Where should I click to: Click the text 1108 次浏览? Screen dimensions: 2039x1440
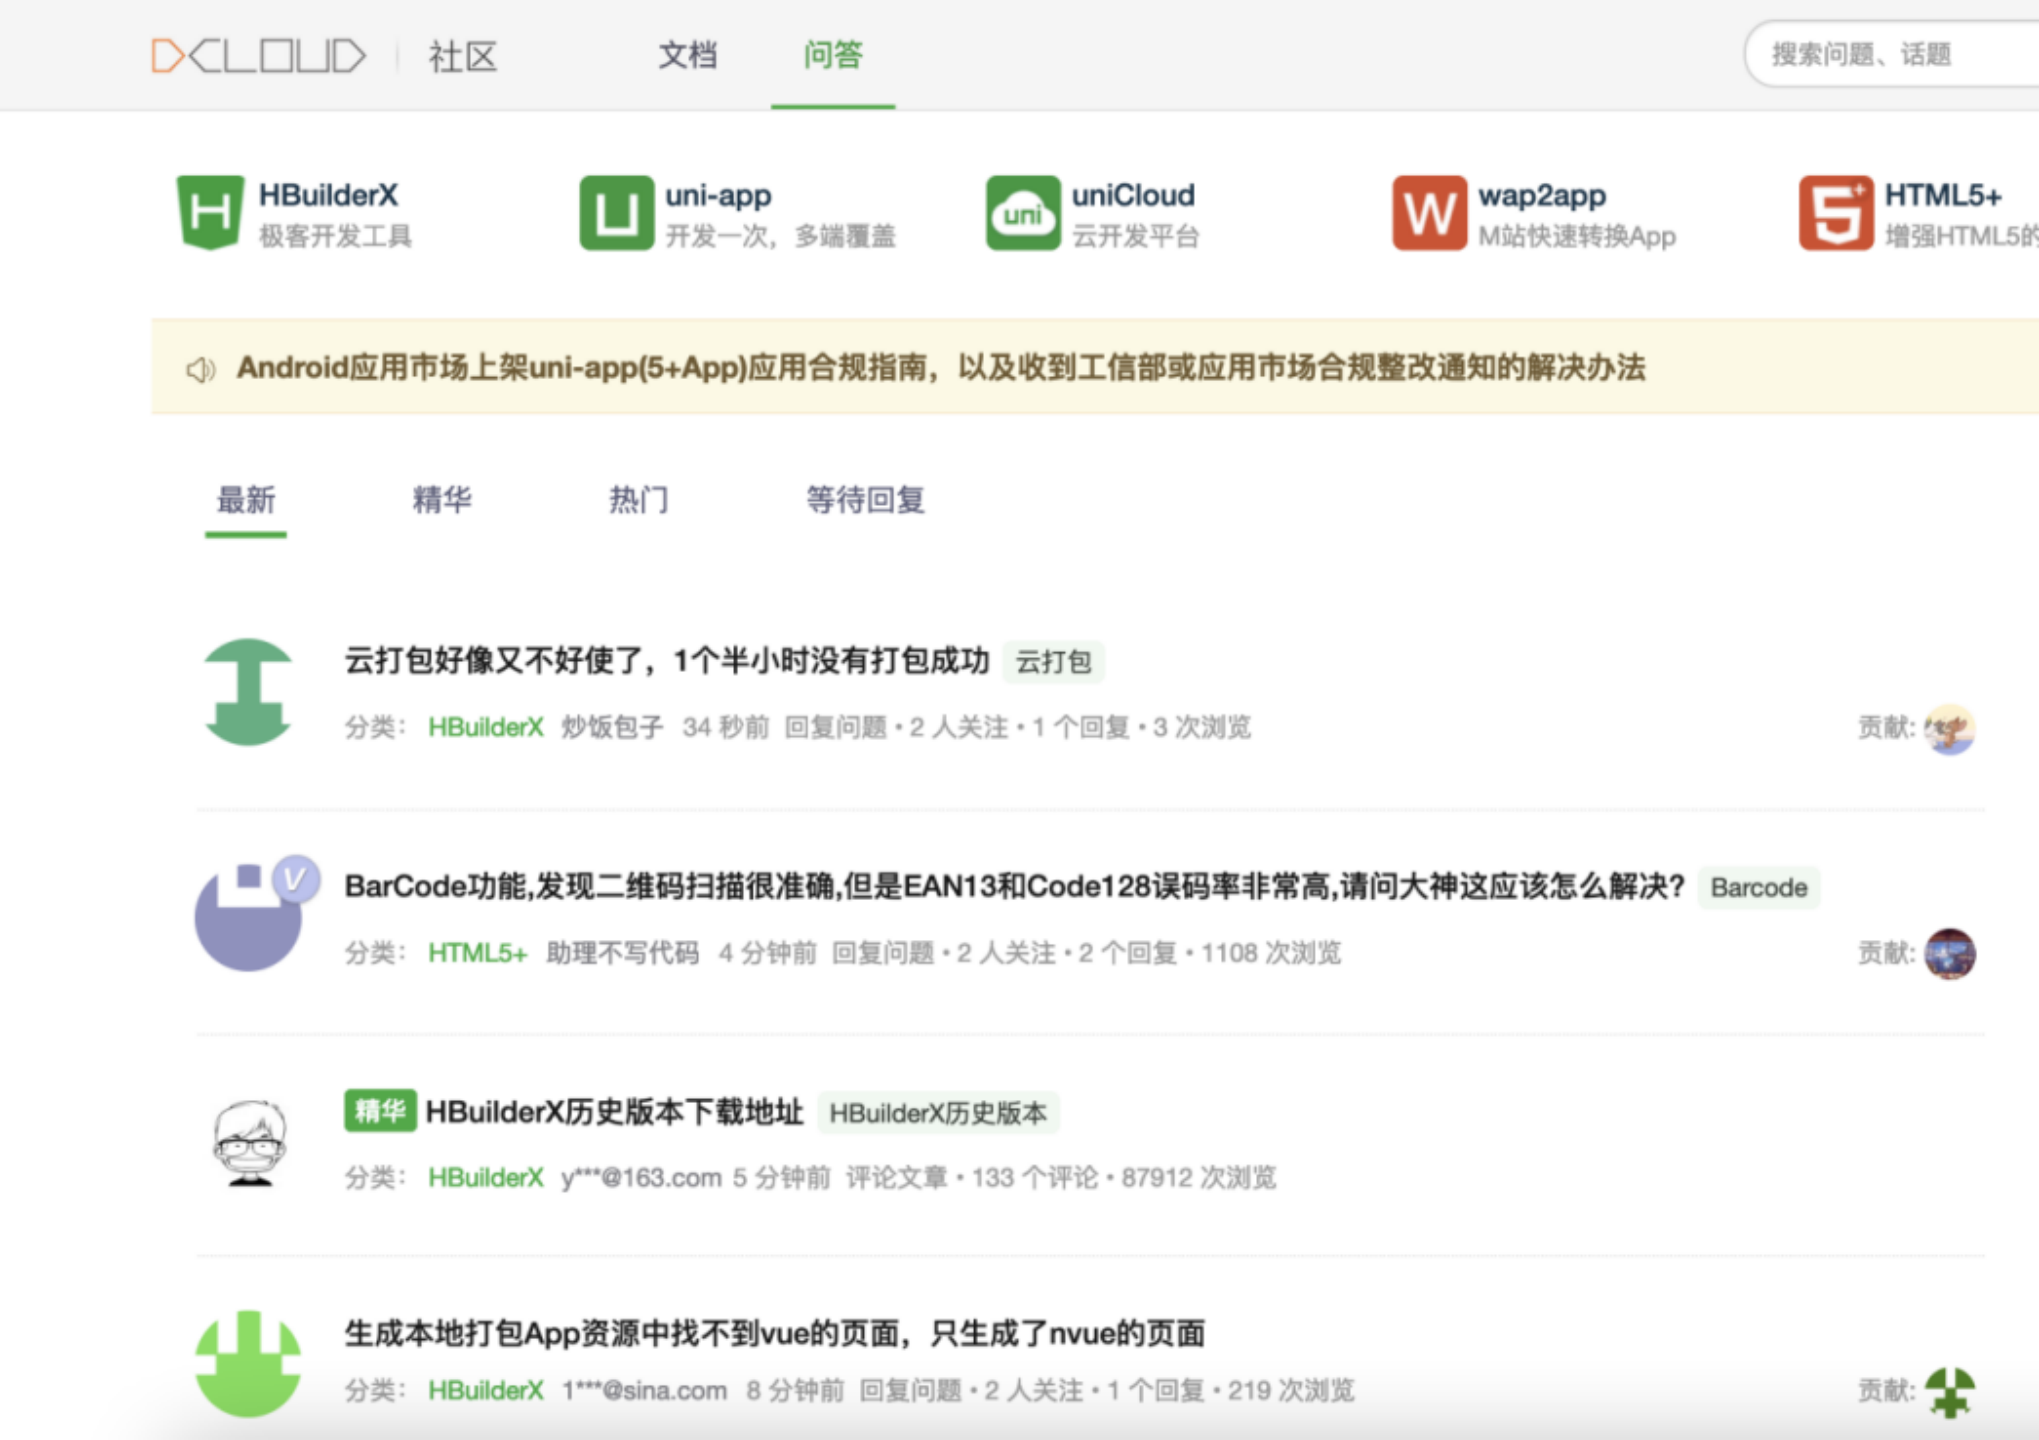[1270, 952]
